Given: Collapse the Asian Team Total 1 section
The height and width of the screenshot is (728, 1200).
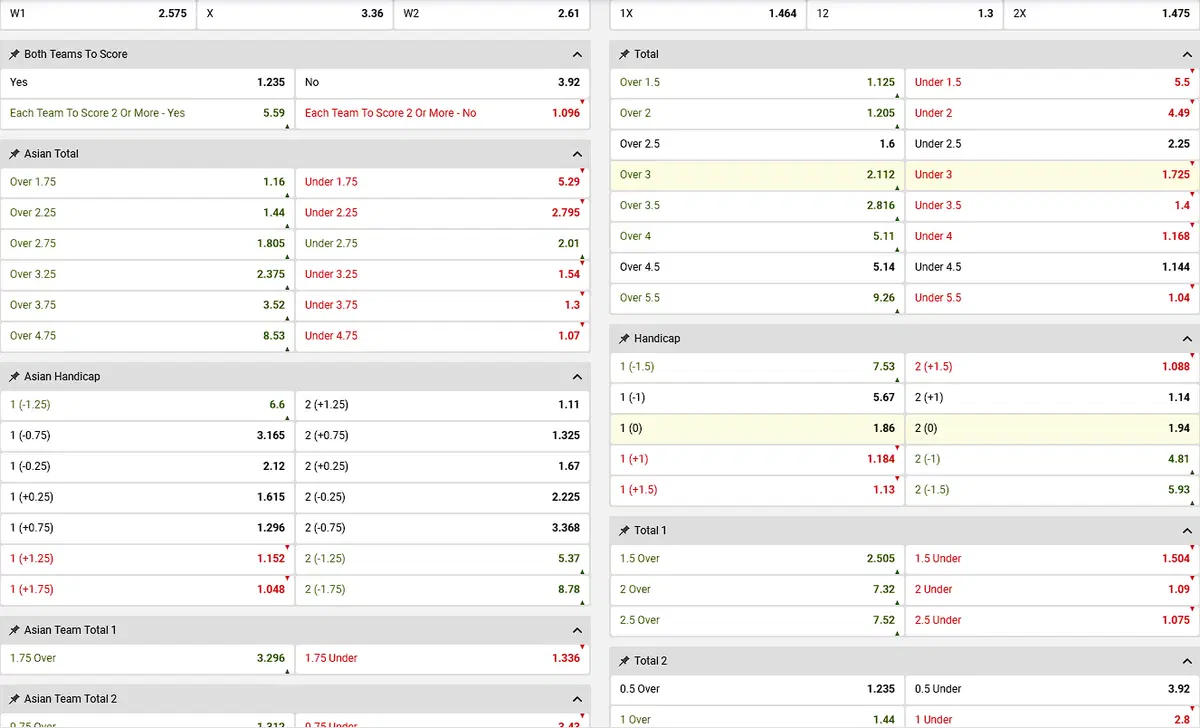Looking at the screenshot, I should (x=577, y=631).
